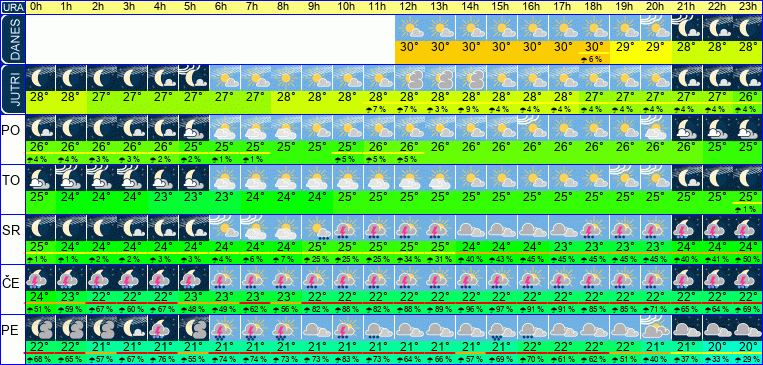Click the DANES 18h 30° temperature cell
This screenshot has width=763, height=365.
click(x=595, y=47)
